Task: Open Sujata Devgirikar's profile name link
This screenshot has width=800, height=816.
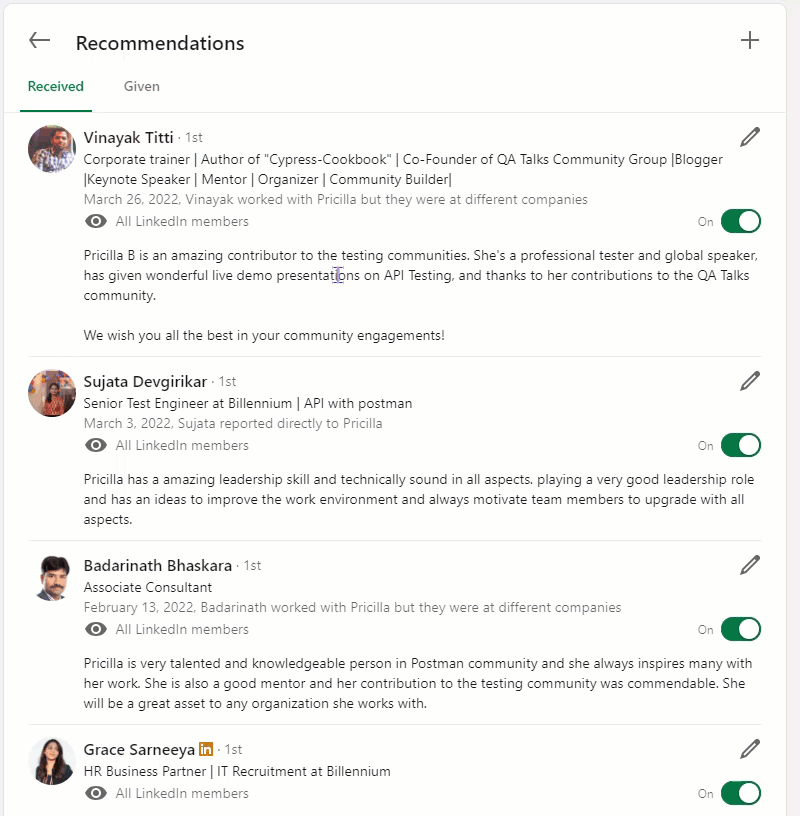Action: (145, 381)
